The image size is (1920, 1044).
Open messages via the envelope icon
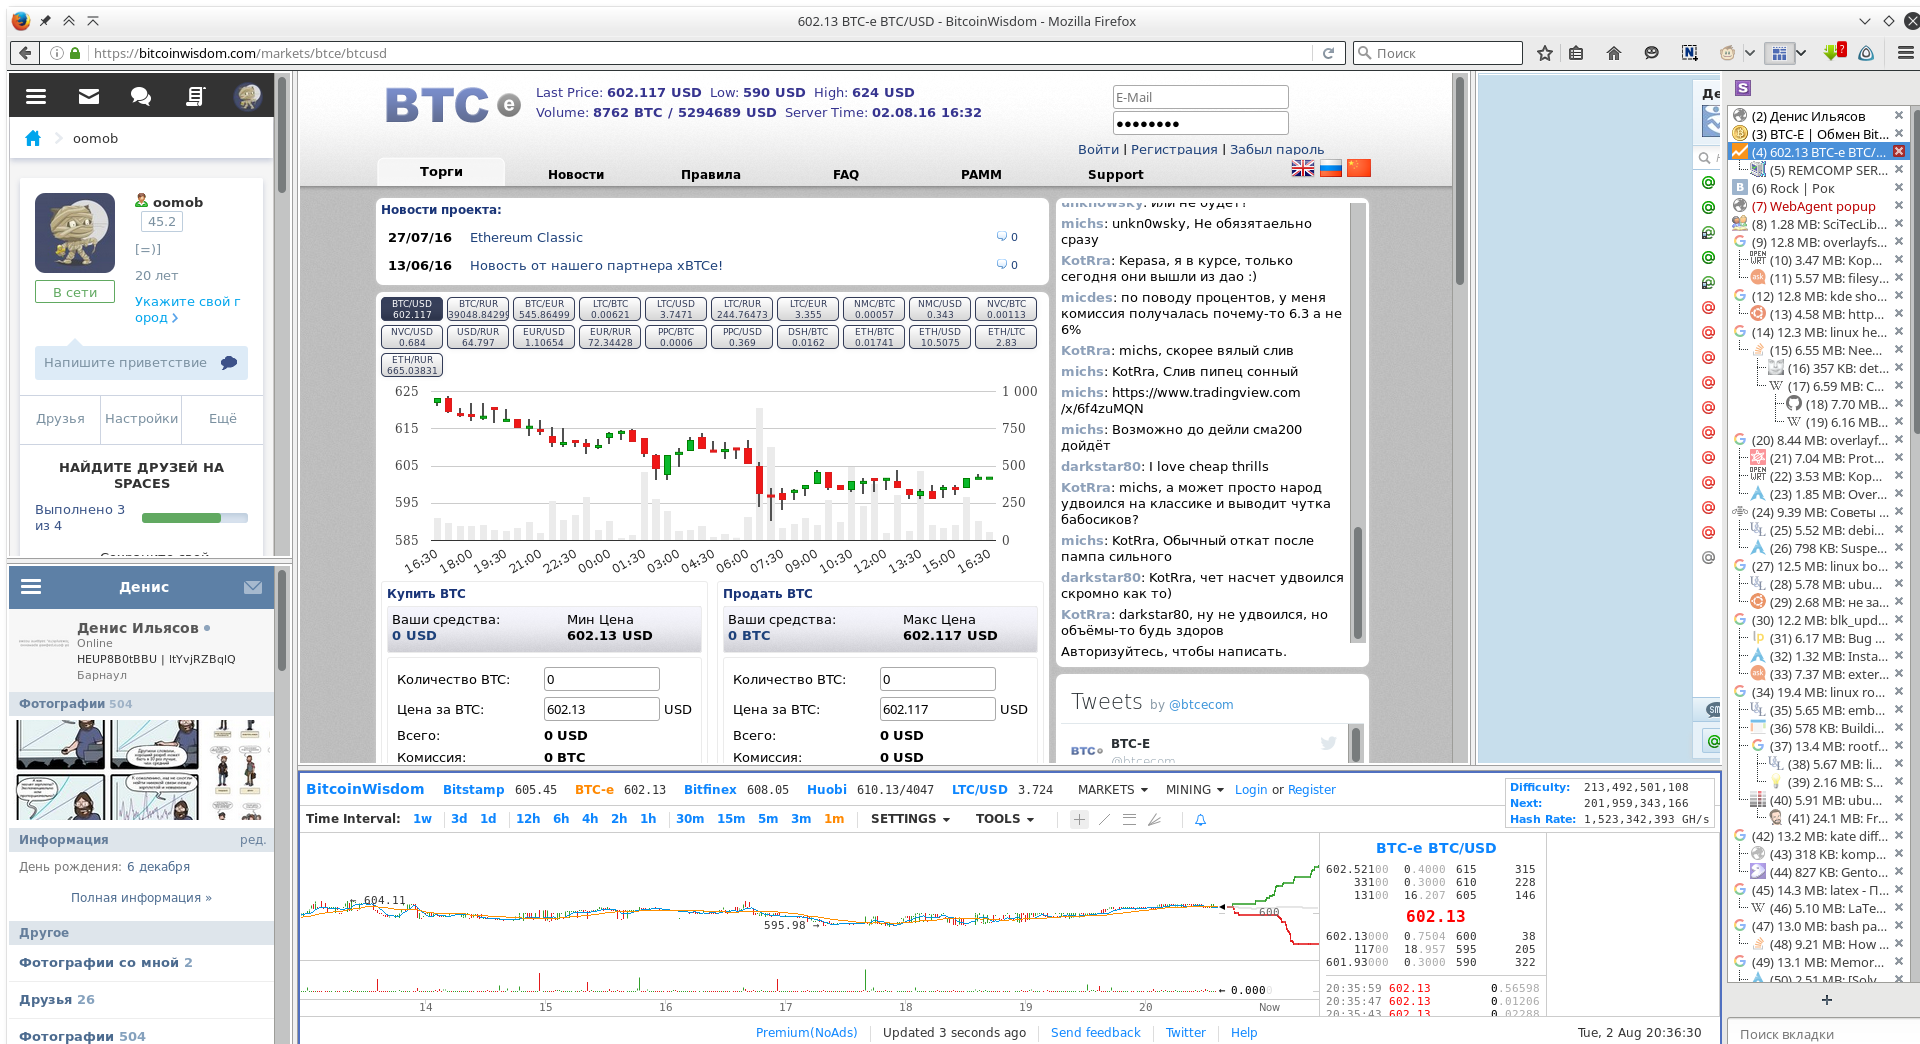89,96
